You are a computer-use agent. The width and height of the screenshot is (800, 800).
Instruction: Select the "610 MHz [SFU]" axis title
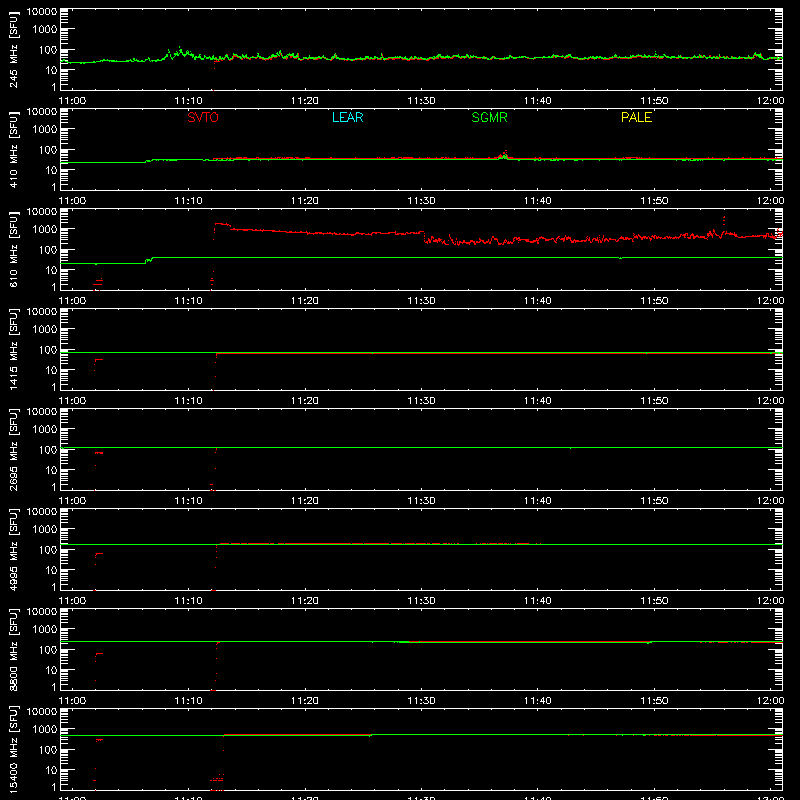pos(13,249)
